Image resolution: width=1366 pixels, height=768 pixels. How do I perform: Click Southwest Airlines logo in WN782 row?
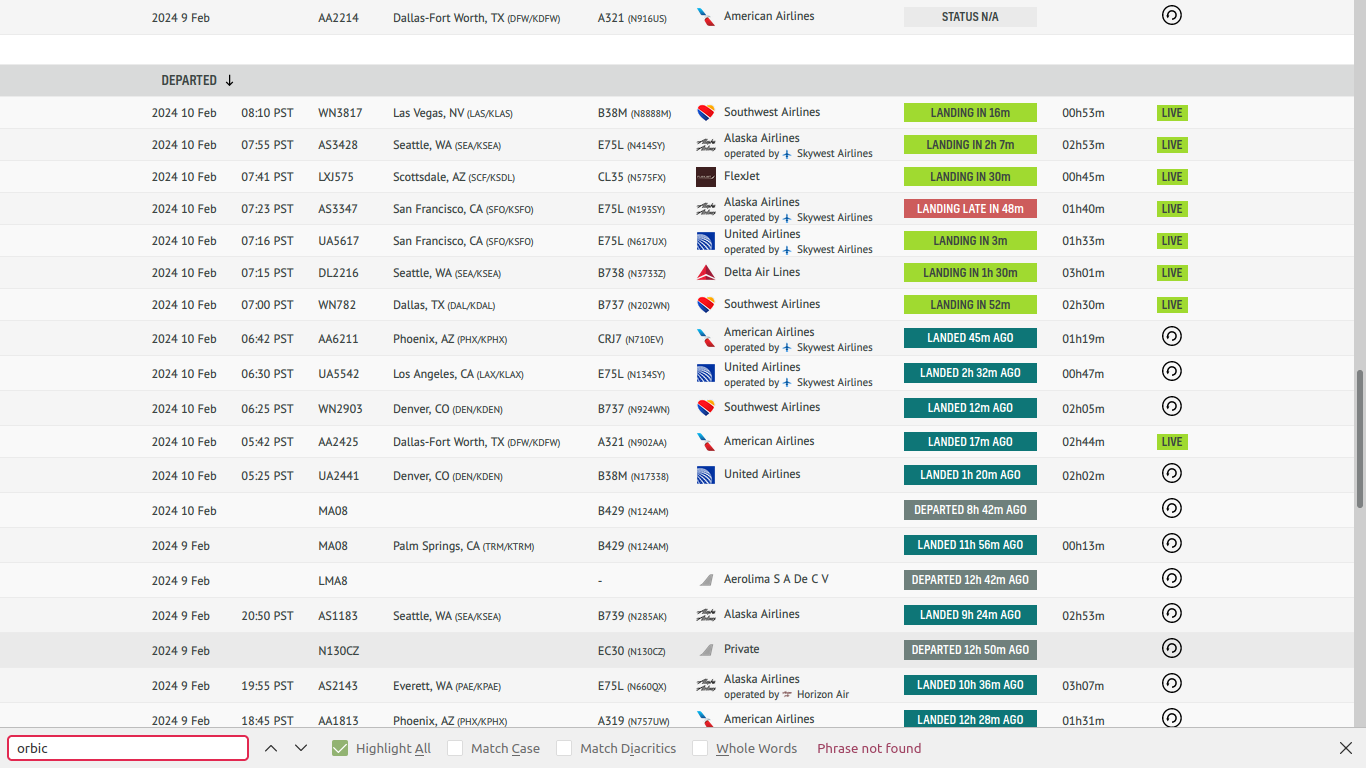point(706,305)
